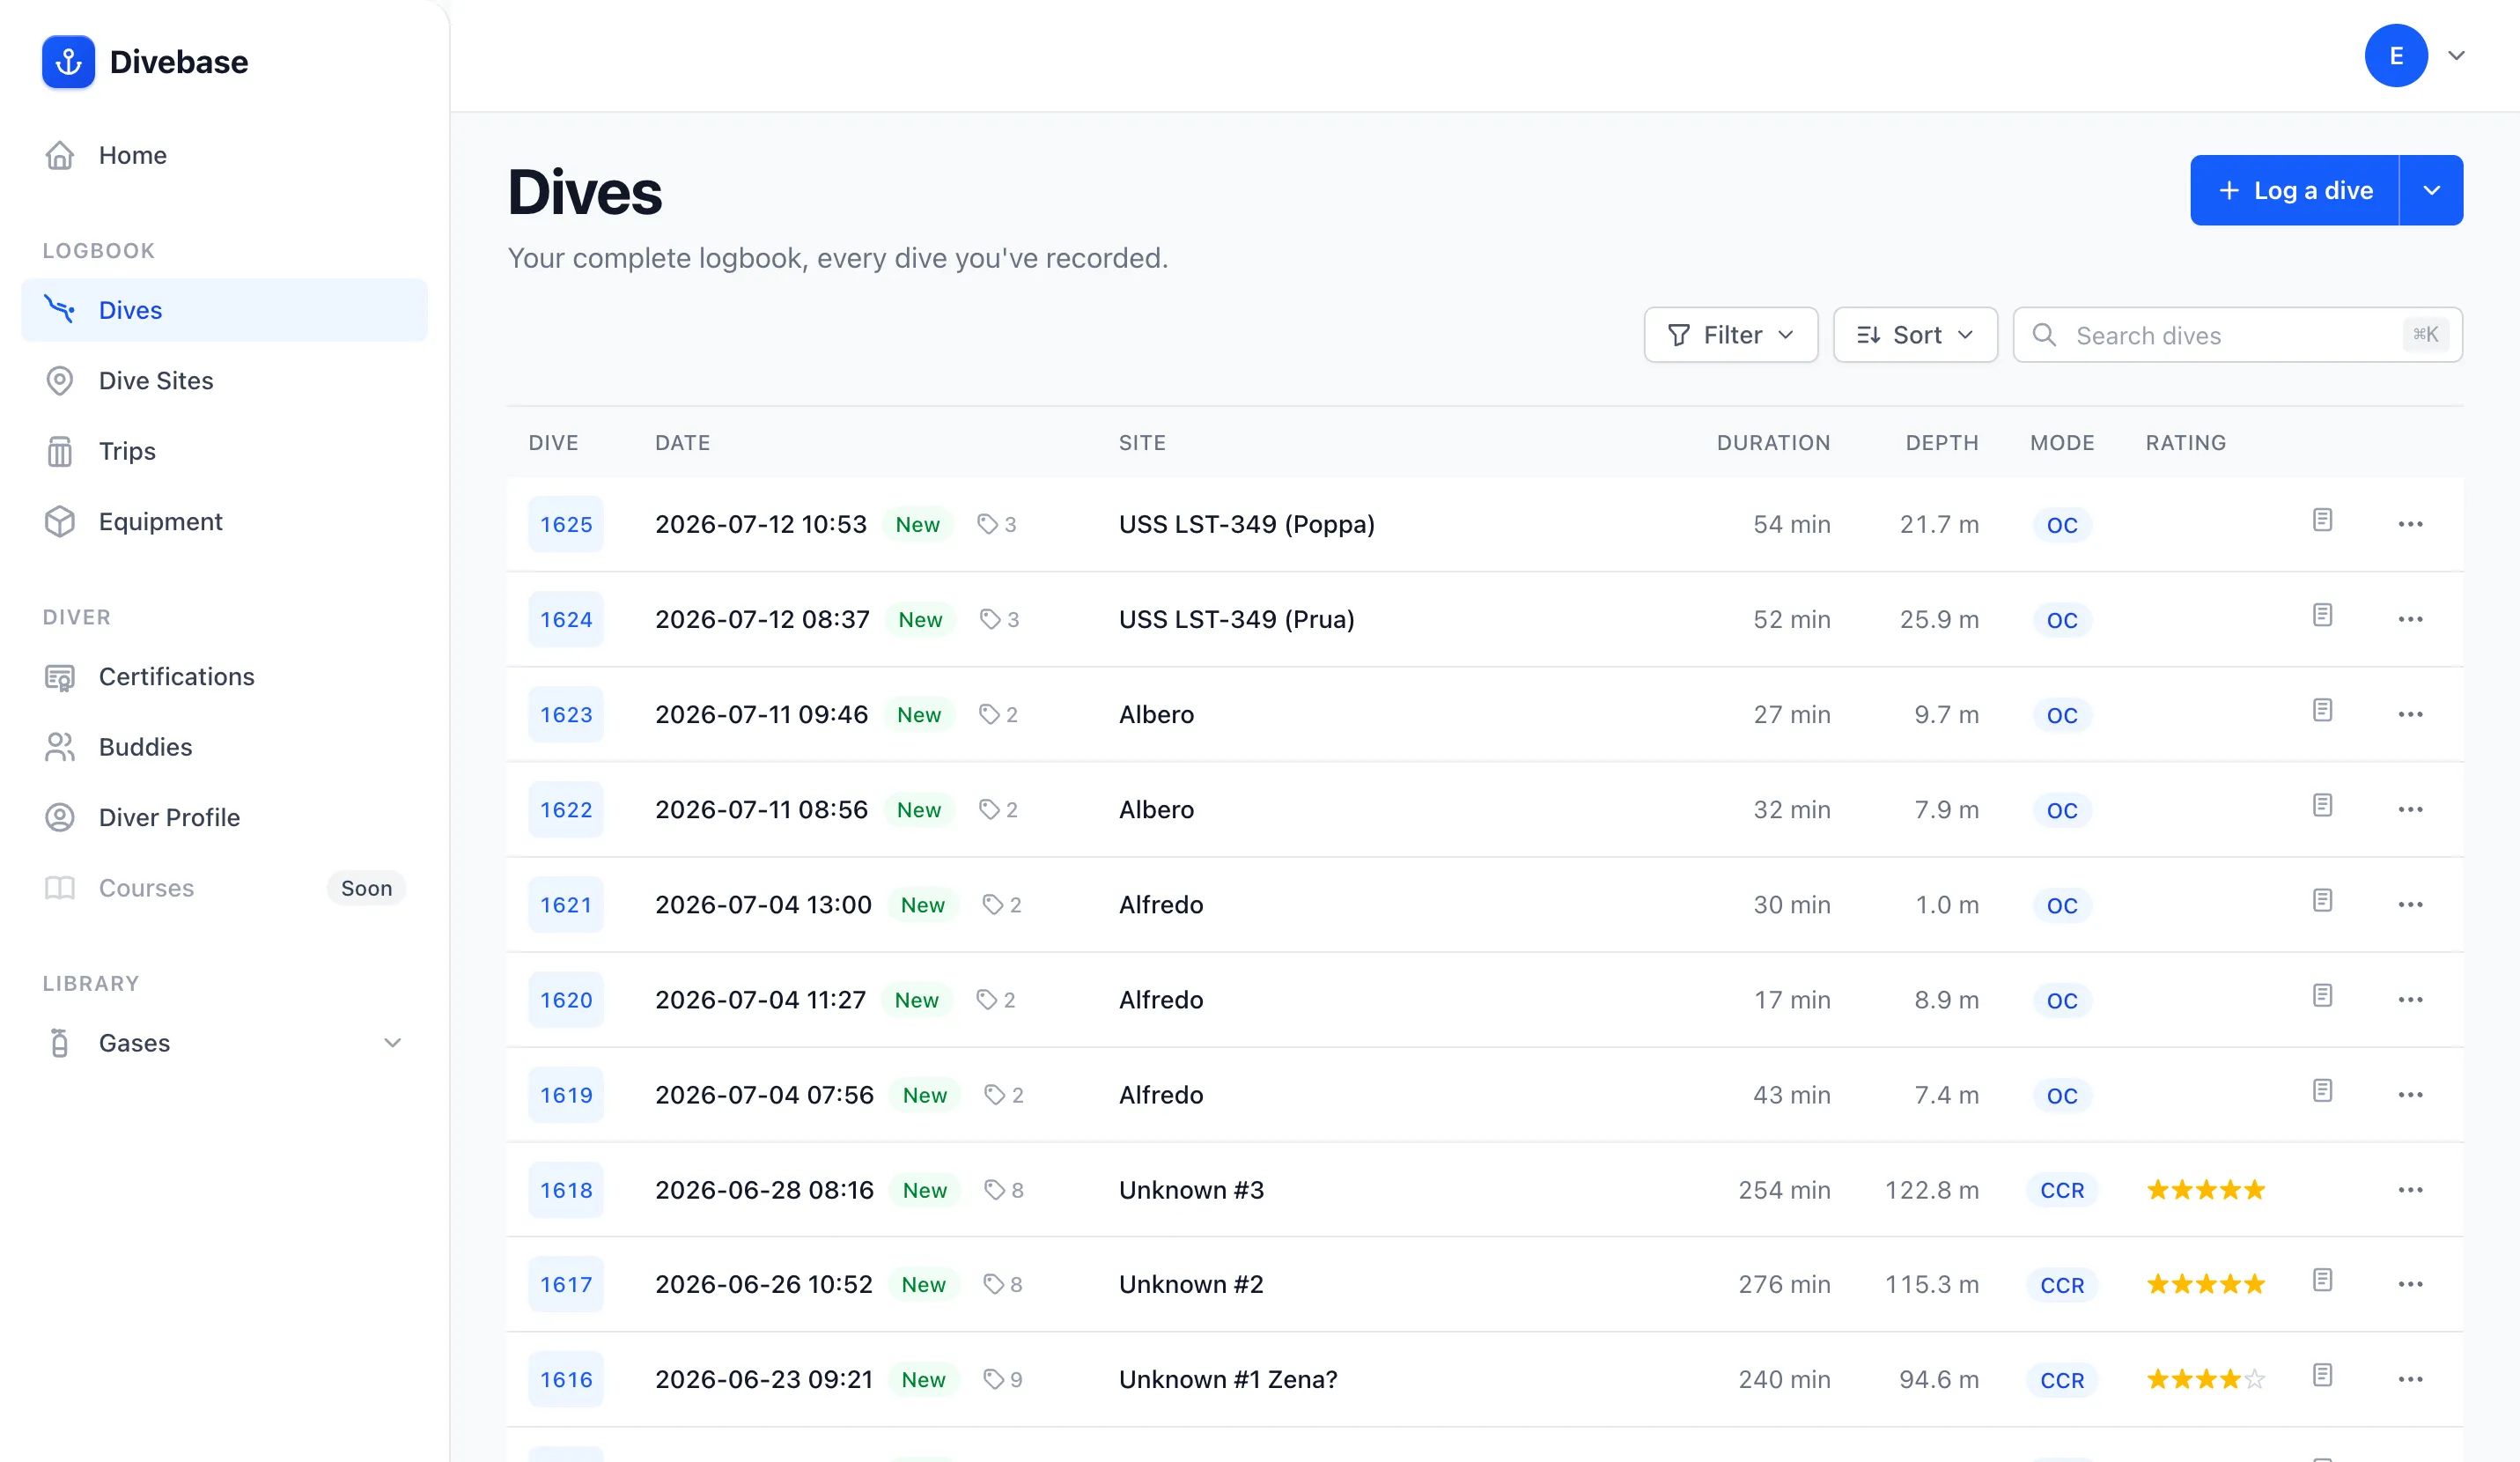
Task: Click the DATE column header
Action: pos(682,443)
